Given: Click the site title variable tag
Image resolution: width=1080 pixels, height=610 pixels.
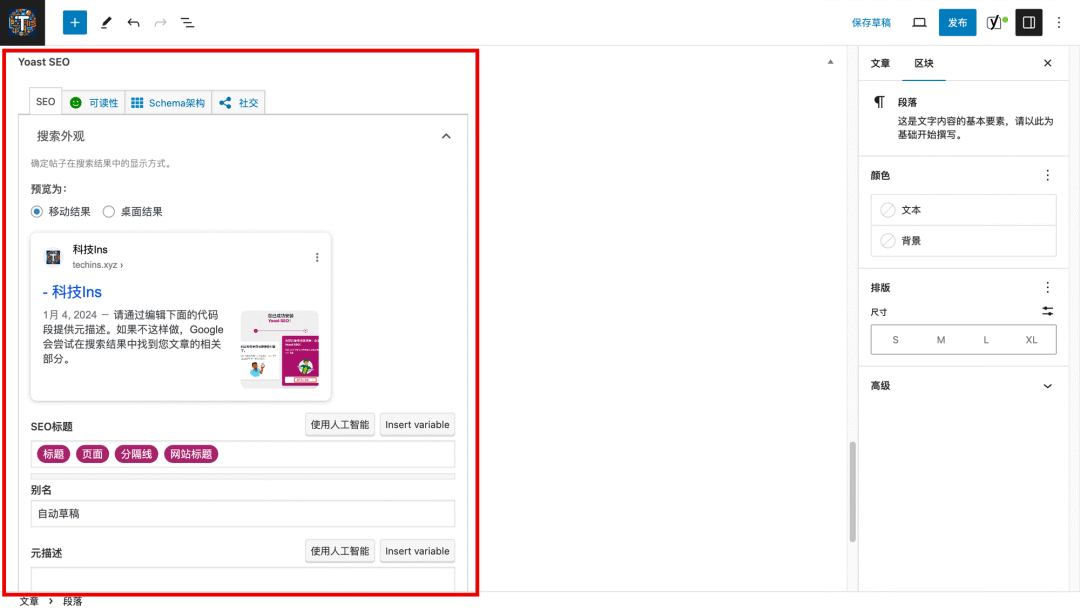Looking at the screenshot, I should [x=191, y=454].
